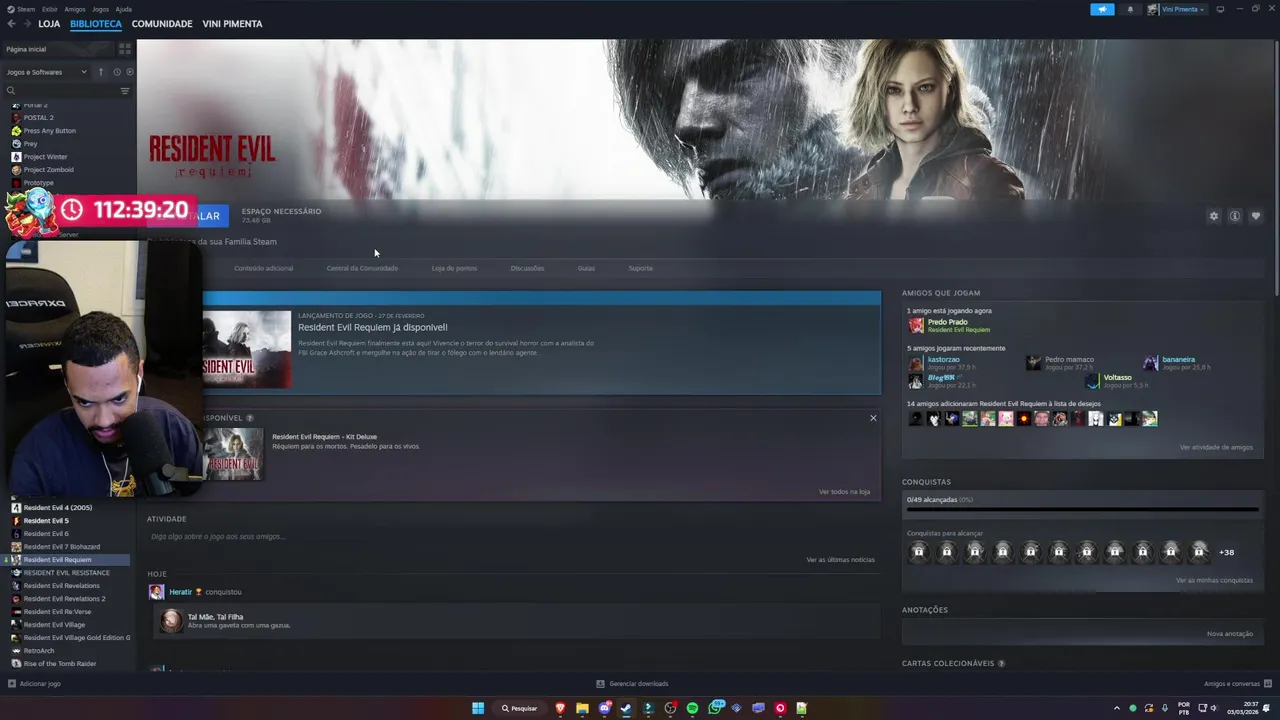Viewport: 1280px width, 720px height.
Task: Open WhatsApp from taskbar
Action: [x=715, y=708]
